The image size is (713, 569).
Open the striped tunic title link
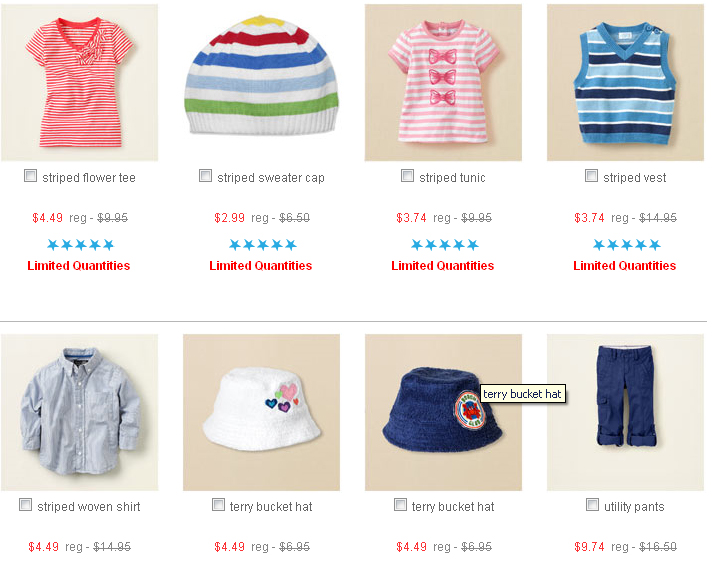[452, 178]
